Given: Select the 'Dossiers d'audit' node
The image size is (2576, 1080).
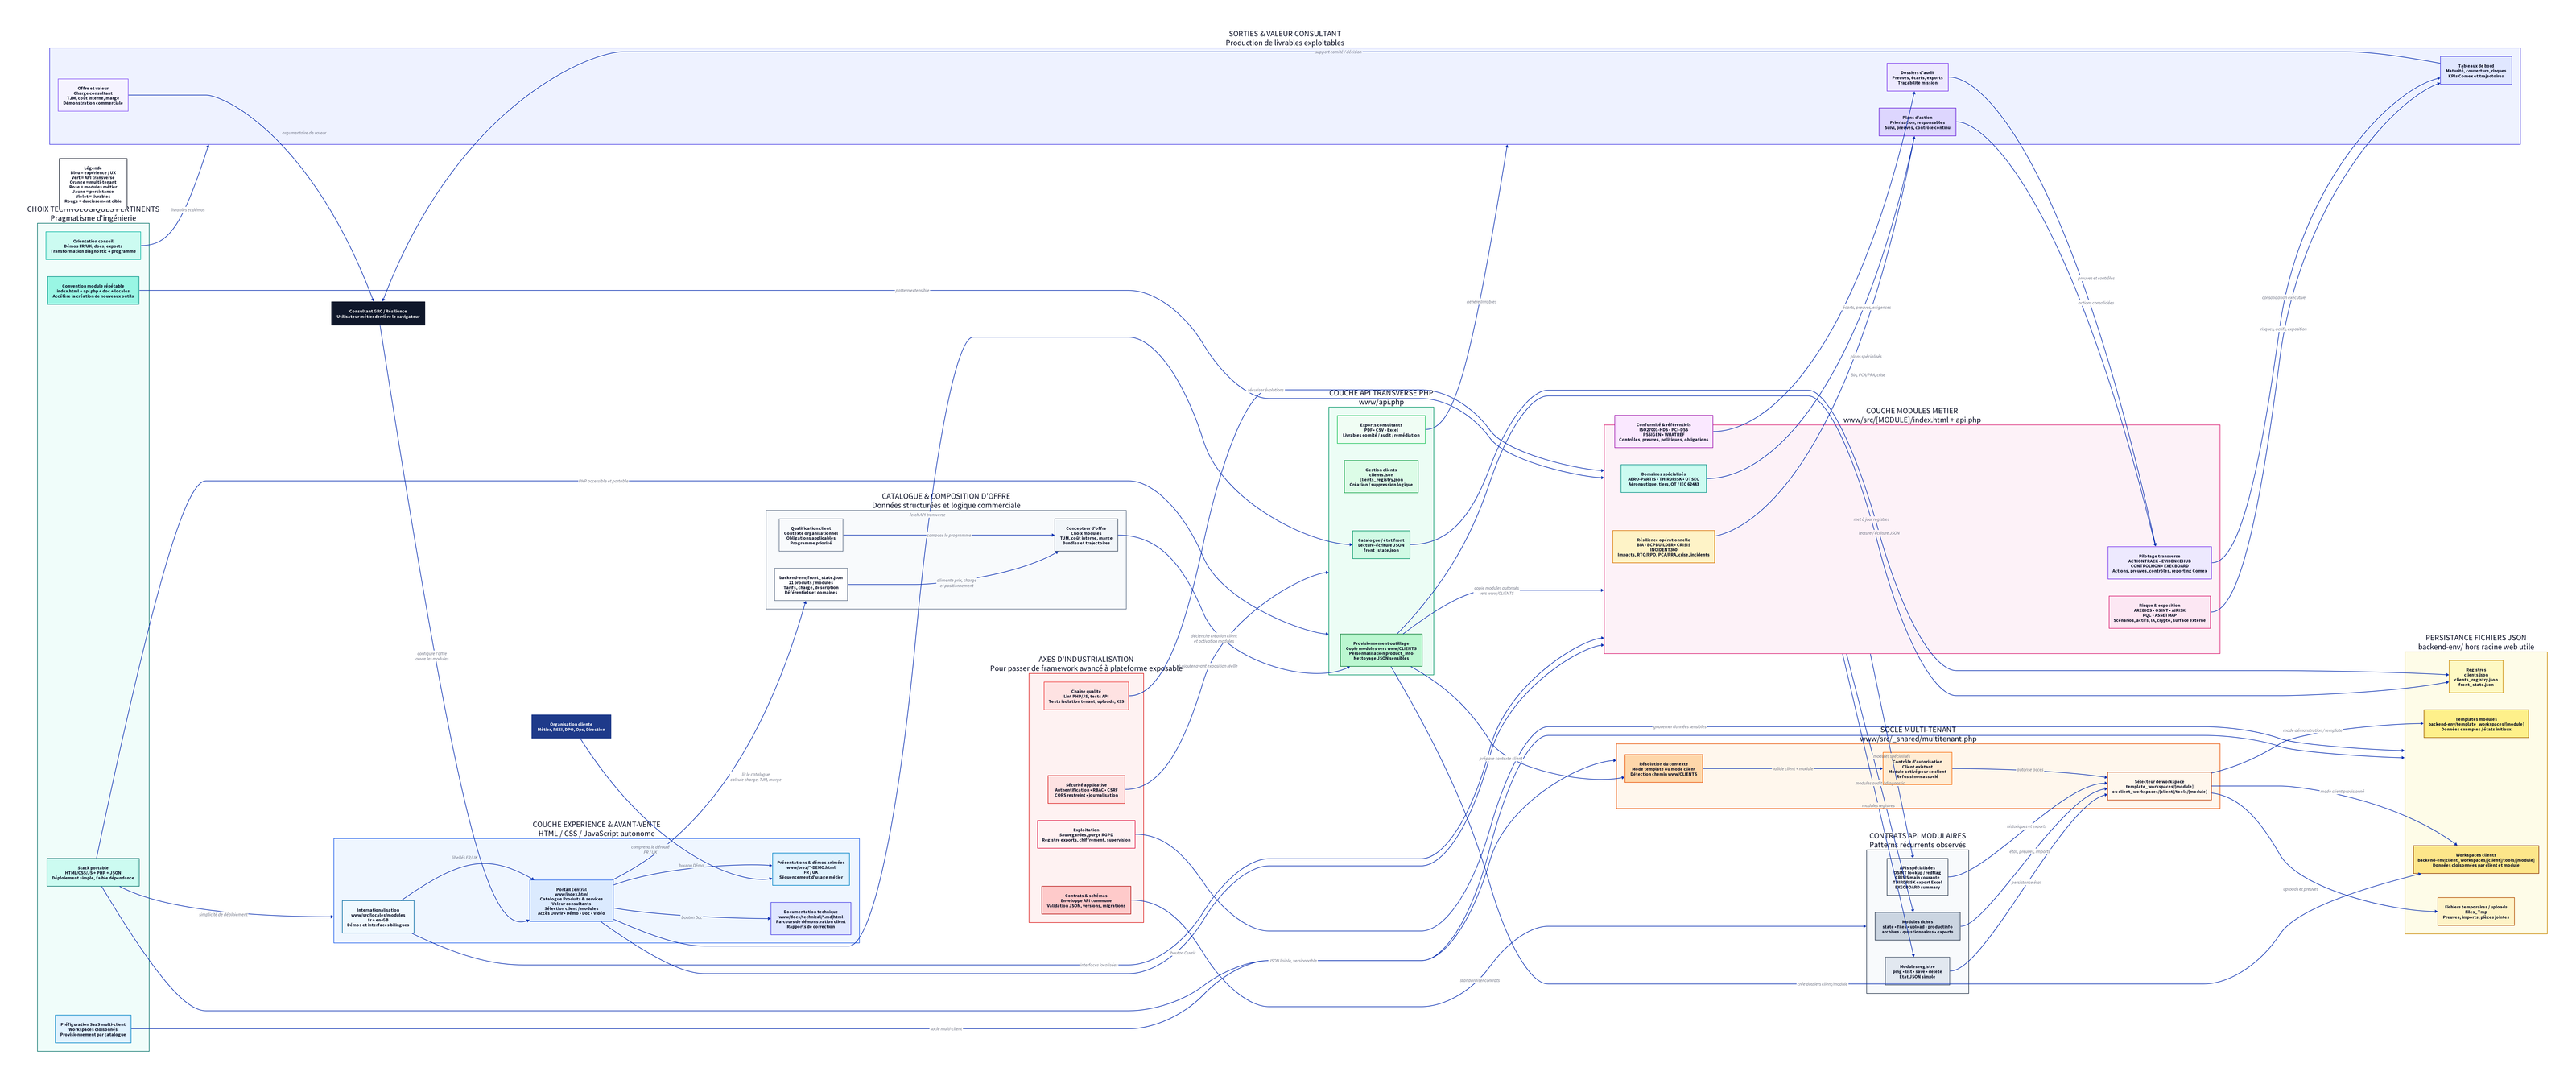Looking at the screenshot, I should (x=1917, y=77).
